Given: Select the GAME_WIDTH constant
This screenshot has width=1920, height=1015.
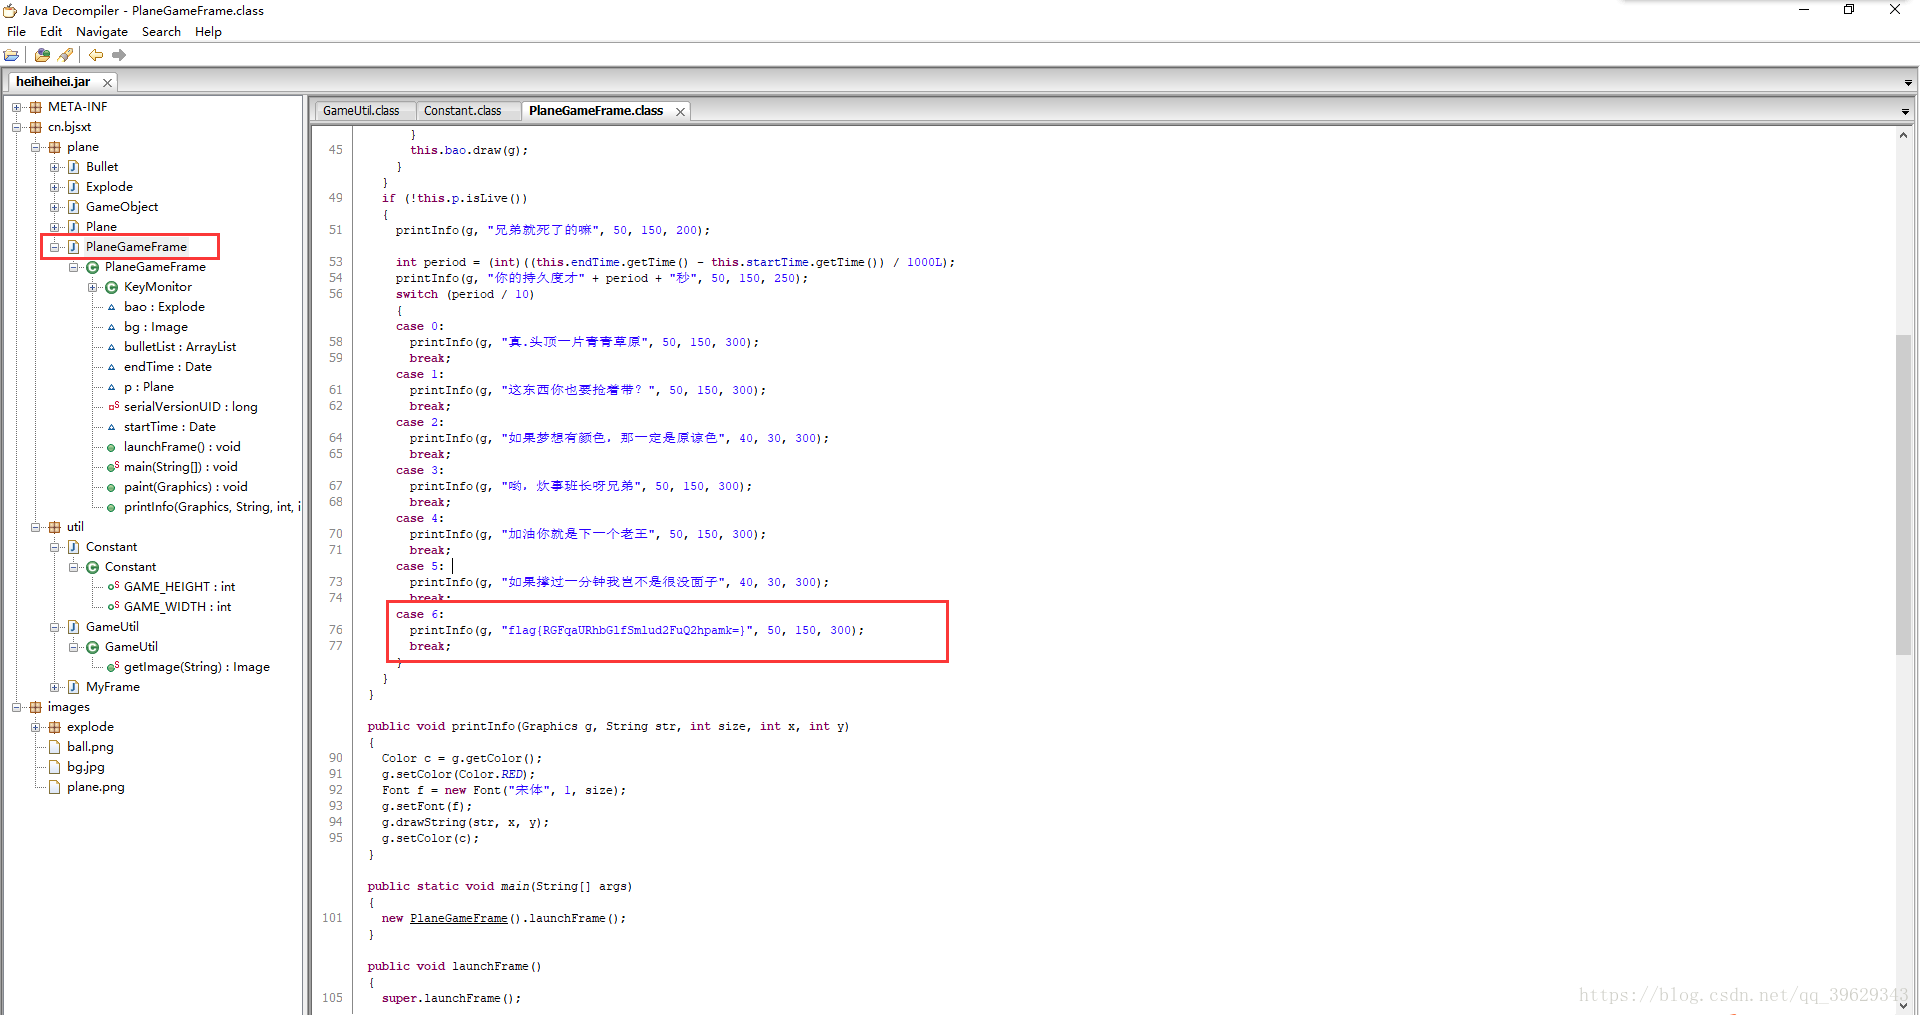Looking at the screenshot, I should [x=178, y=607].
